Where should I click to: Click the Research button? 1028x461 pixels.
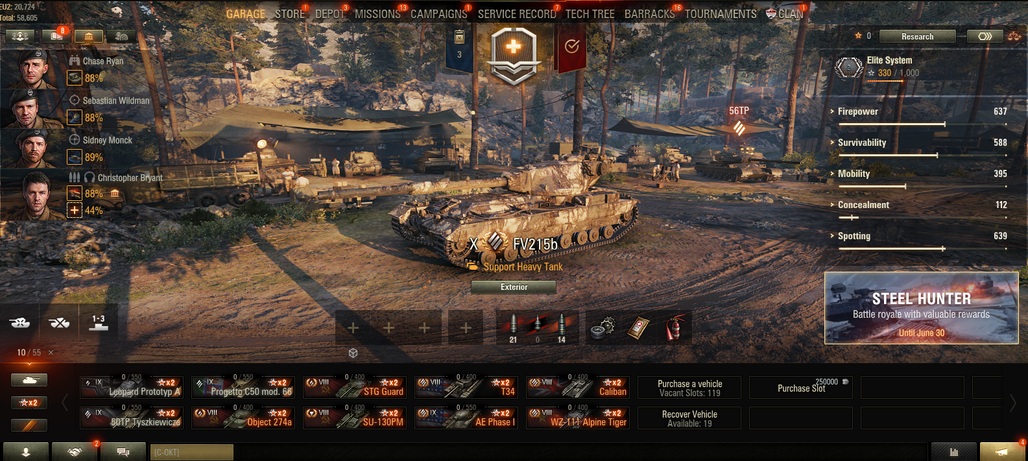click(x=917, y=37)
